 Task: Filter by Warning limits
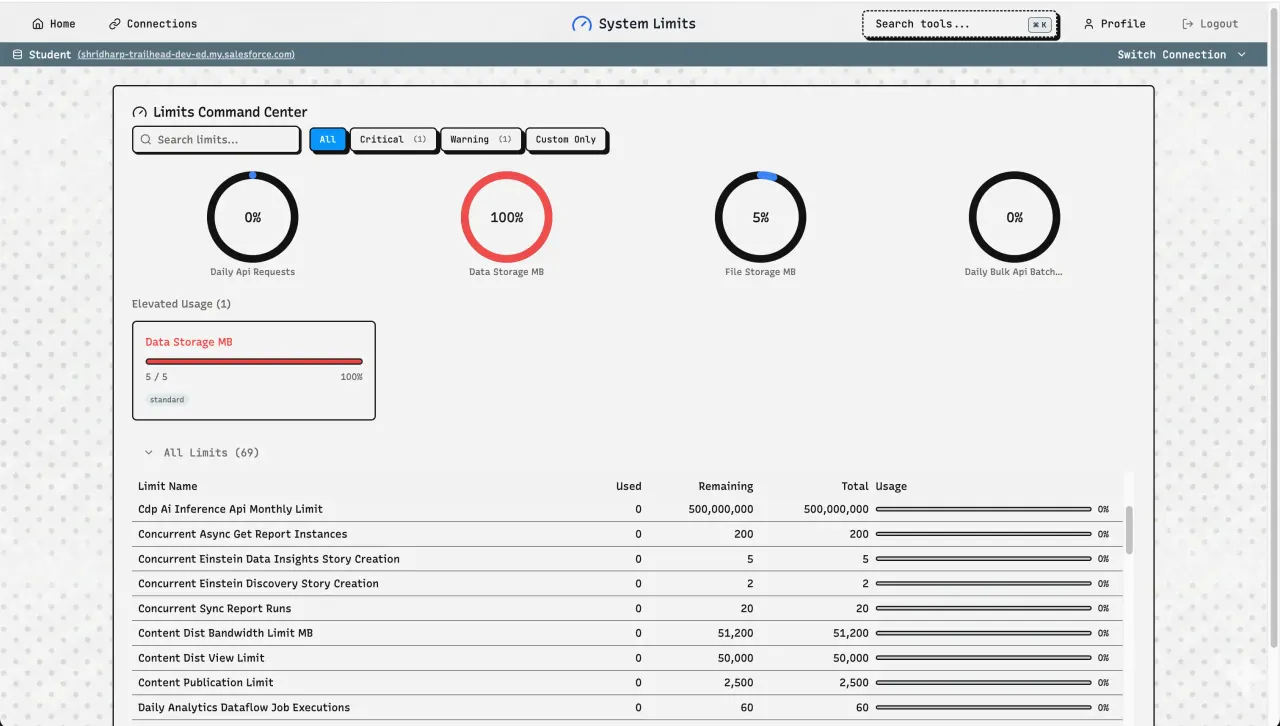(481, 140)
